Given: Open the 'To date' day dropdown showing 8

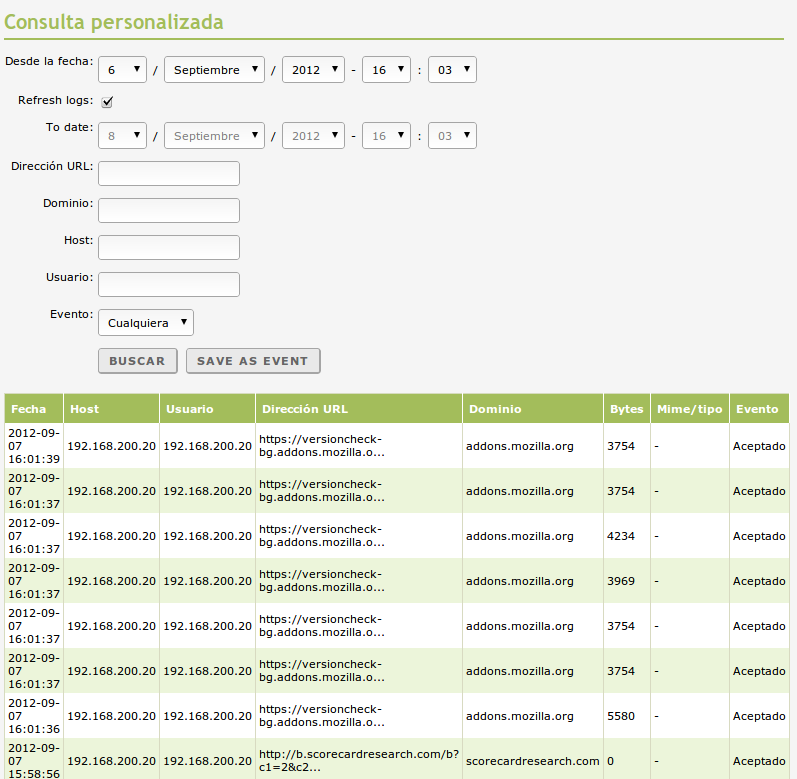Looking at the screenshot, I should [x=122, y=136].
